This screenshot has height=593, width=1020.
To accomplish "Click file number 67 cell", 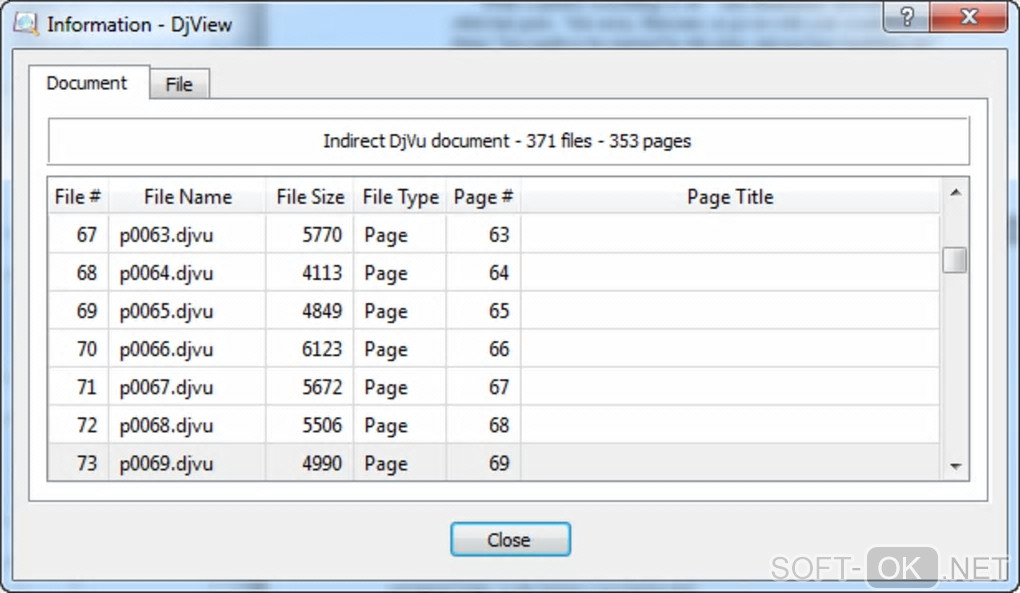I will [79, 235].
